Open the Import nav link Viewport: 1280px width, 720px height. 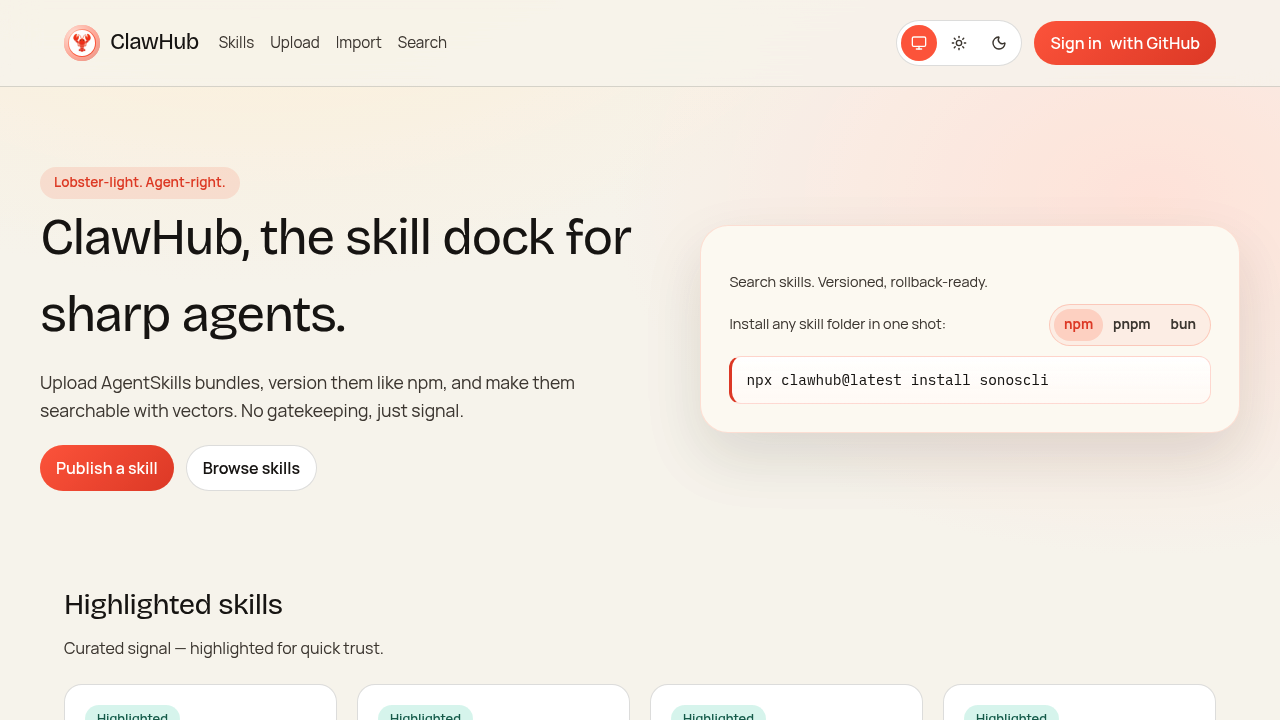tap(358, 42)
